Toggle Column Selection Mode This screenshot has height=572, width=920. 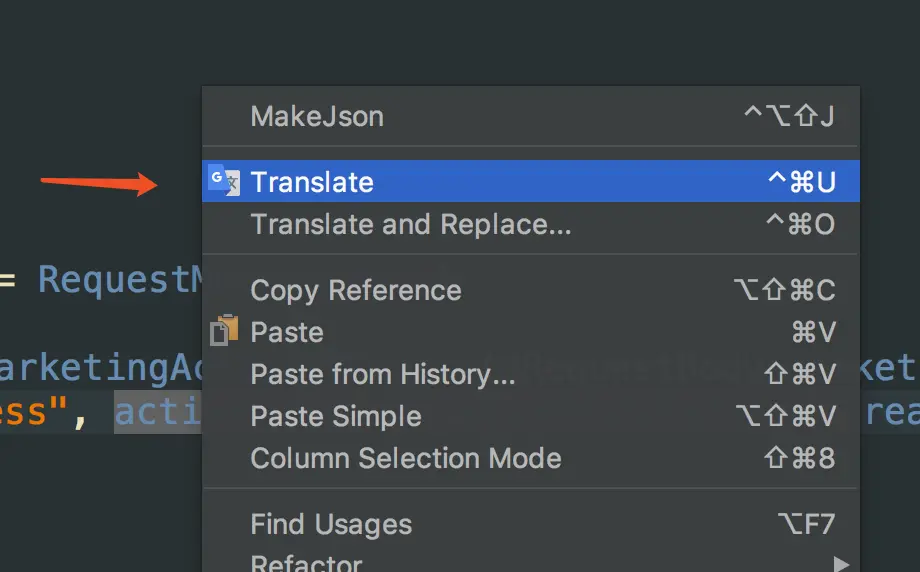(405, 458)
